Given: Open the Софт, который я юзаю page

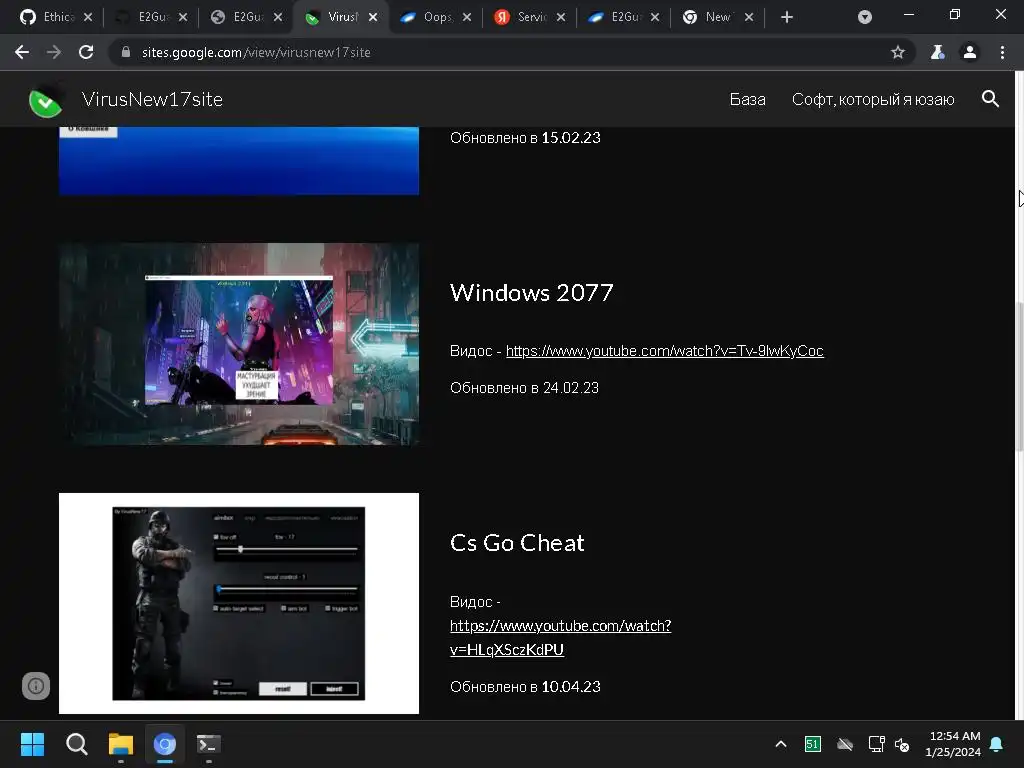Looking at the screenshot, I should (x=873, y=99).
